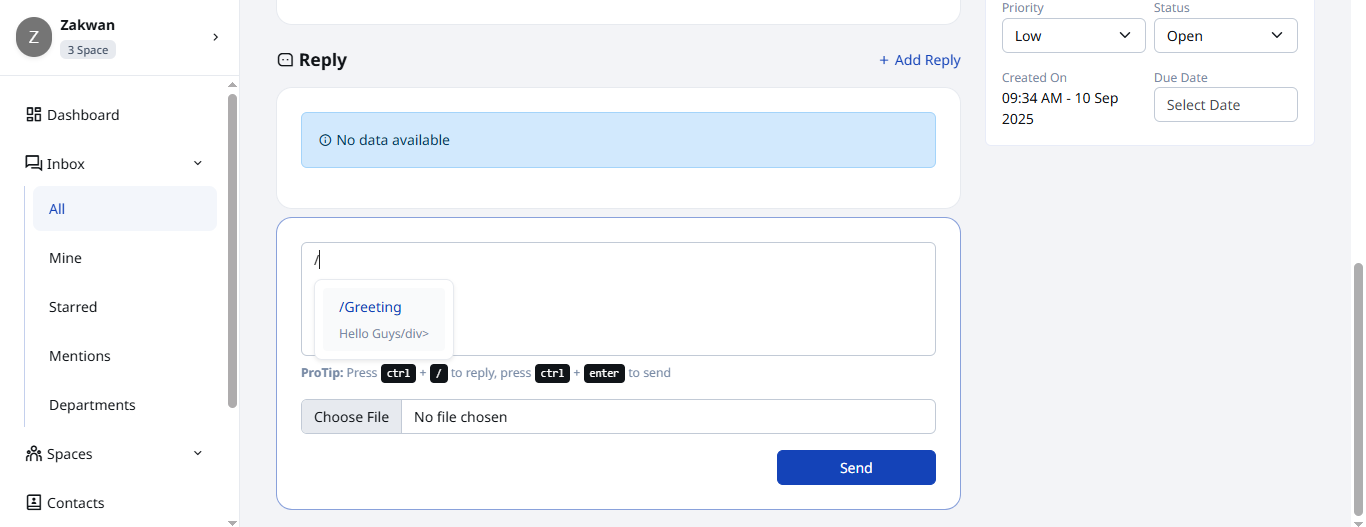Open Departments in the sidebar

tap(92, 405)
